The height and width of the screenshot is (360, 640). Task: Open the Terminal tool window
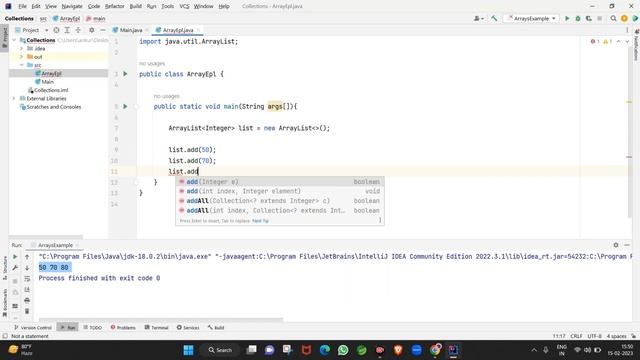point(156,327)
